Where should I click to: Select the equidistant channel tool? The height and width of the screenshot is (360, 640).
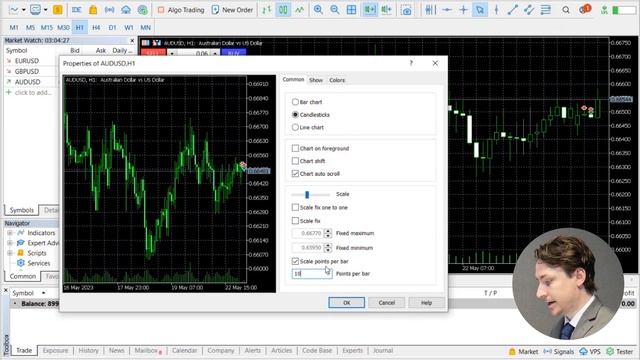tap(529, 9)
